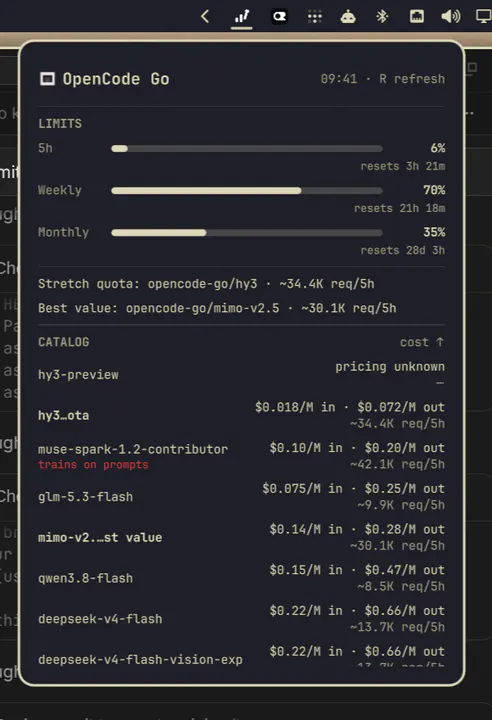Click the R refresh label

(x=412, y=79)
